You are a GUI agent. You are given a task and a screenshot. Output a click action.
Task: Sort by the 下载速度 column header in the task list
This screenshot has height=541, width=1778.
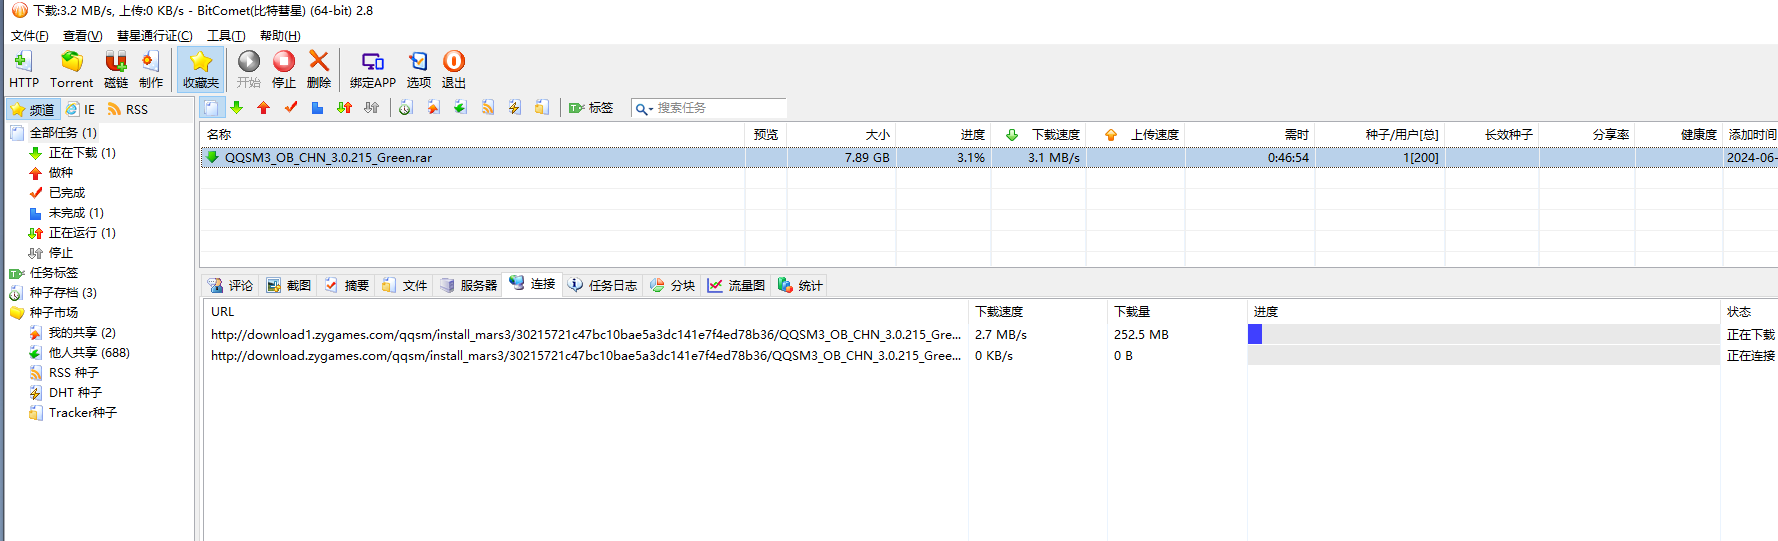1038,134
